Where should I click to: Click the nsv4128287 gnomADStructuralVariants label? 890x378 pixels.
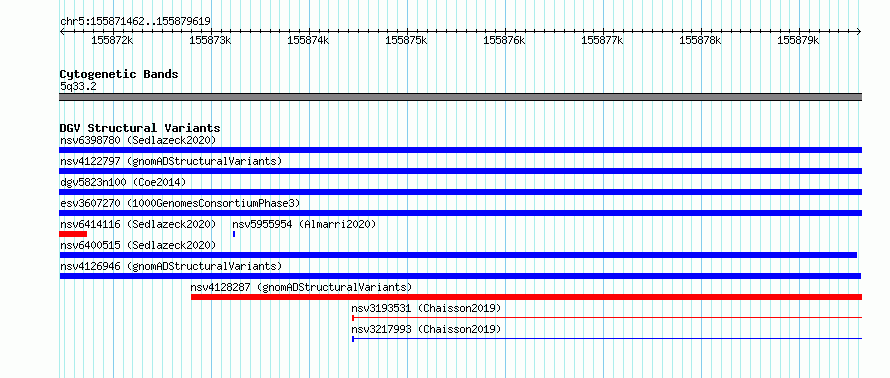301,287
